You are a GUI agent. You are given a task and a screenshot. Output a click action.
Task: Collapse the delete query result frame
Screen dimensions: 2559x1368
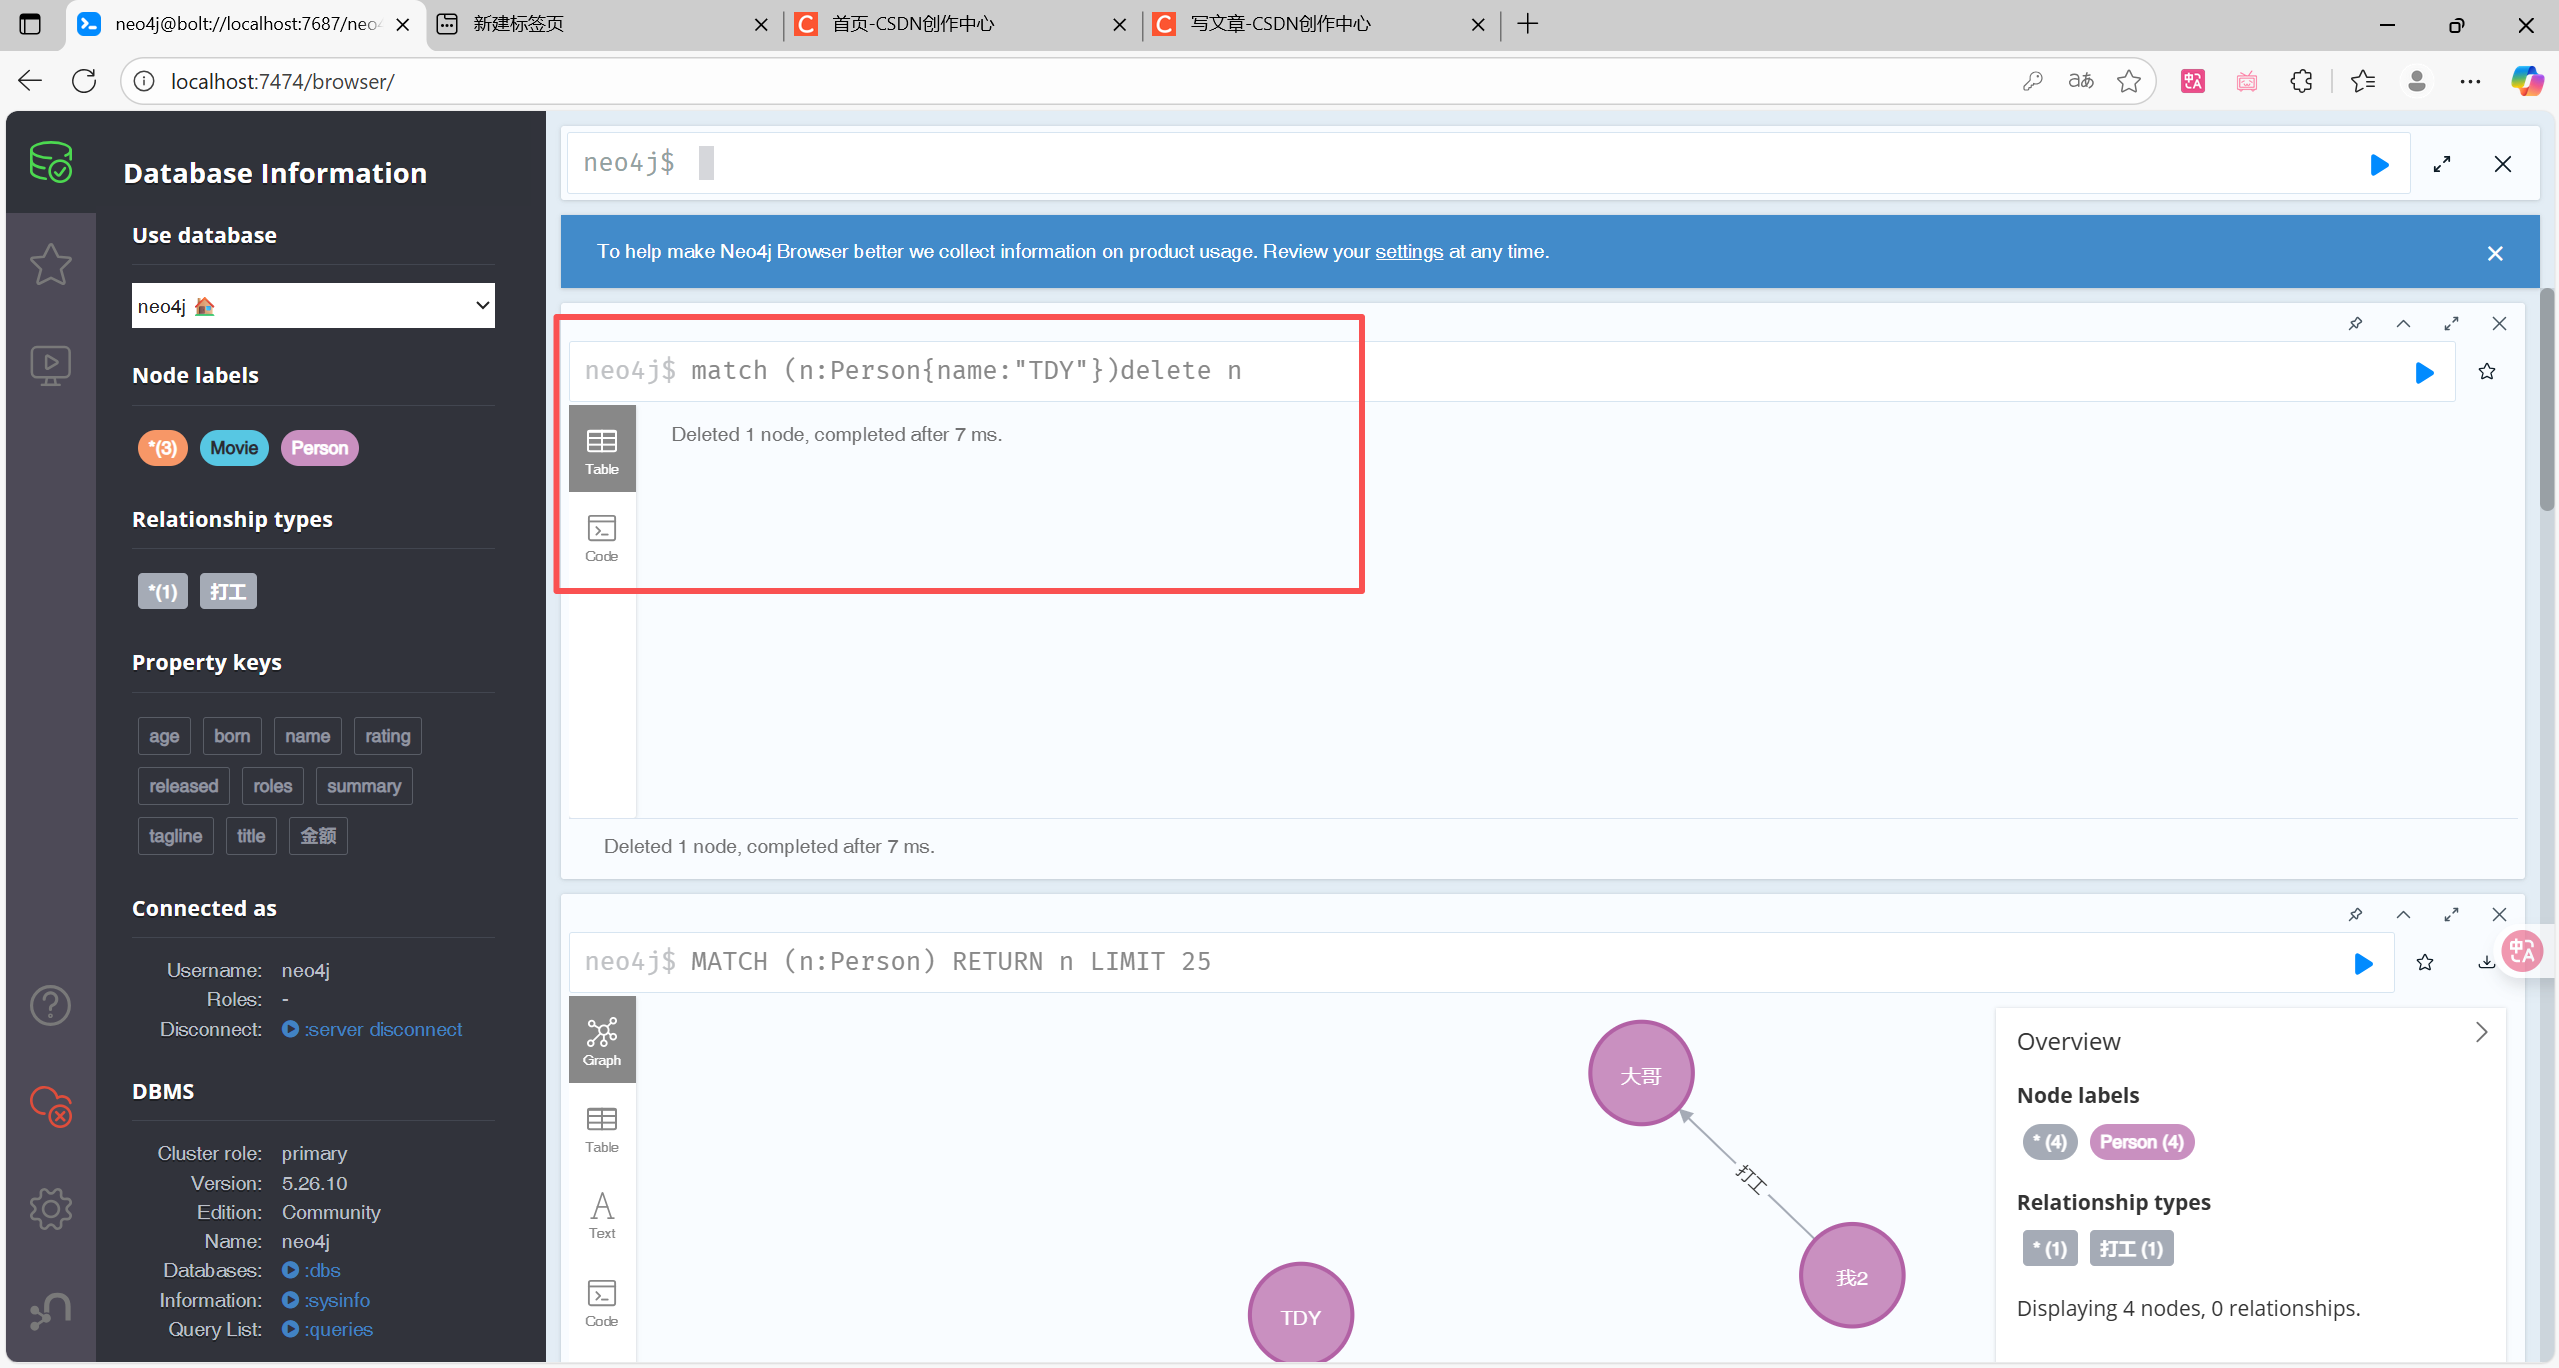[2403, 324]
